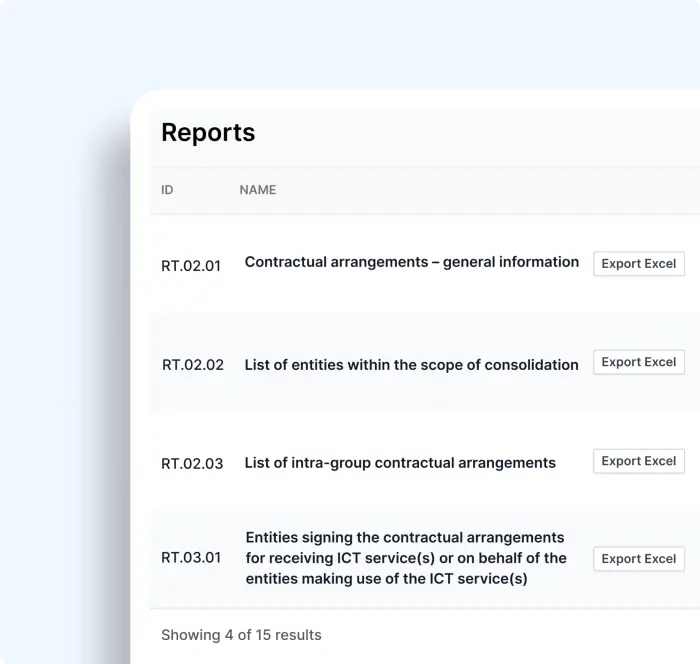Open 'List of entities within the scope of consolidation'
Viewport: 700px width, 664px height.
[411, 365]
